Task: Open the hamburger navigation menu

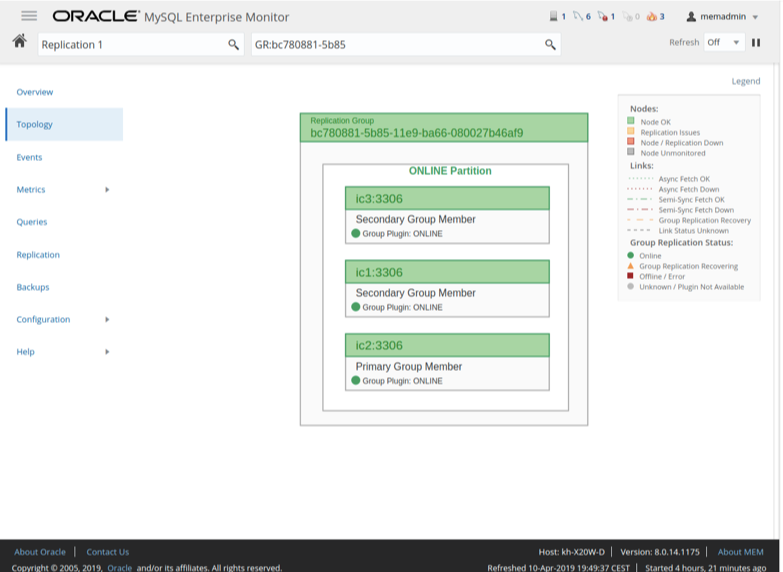Action: click(29, 16)
